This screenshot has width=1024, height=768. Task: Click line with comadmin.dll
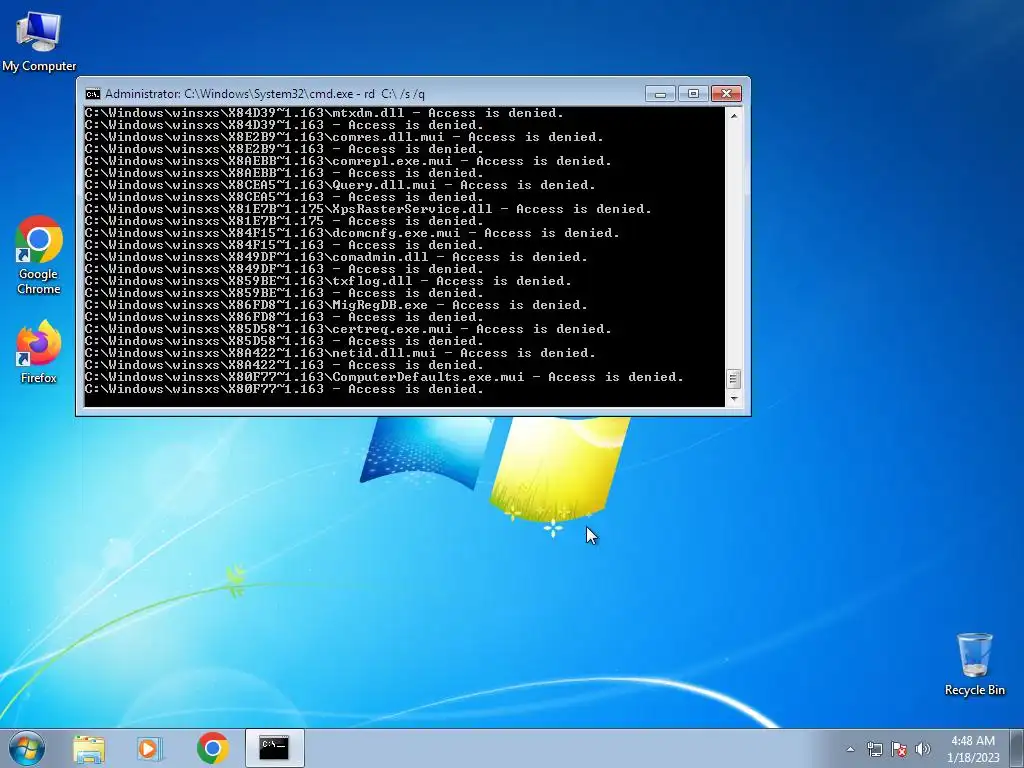point(336,257)
